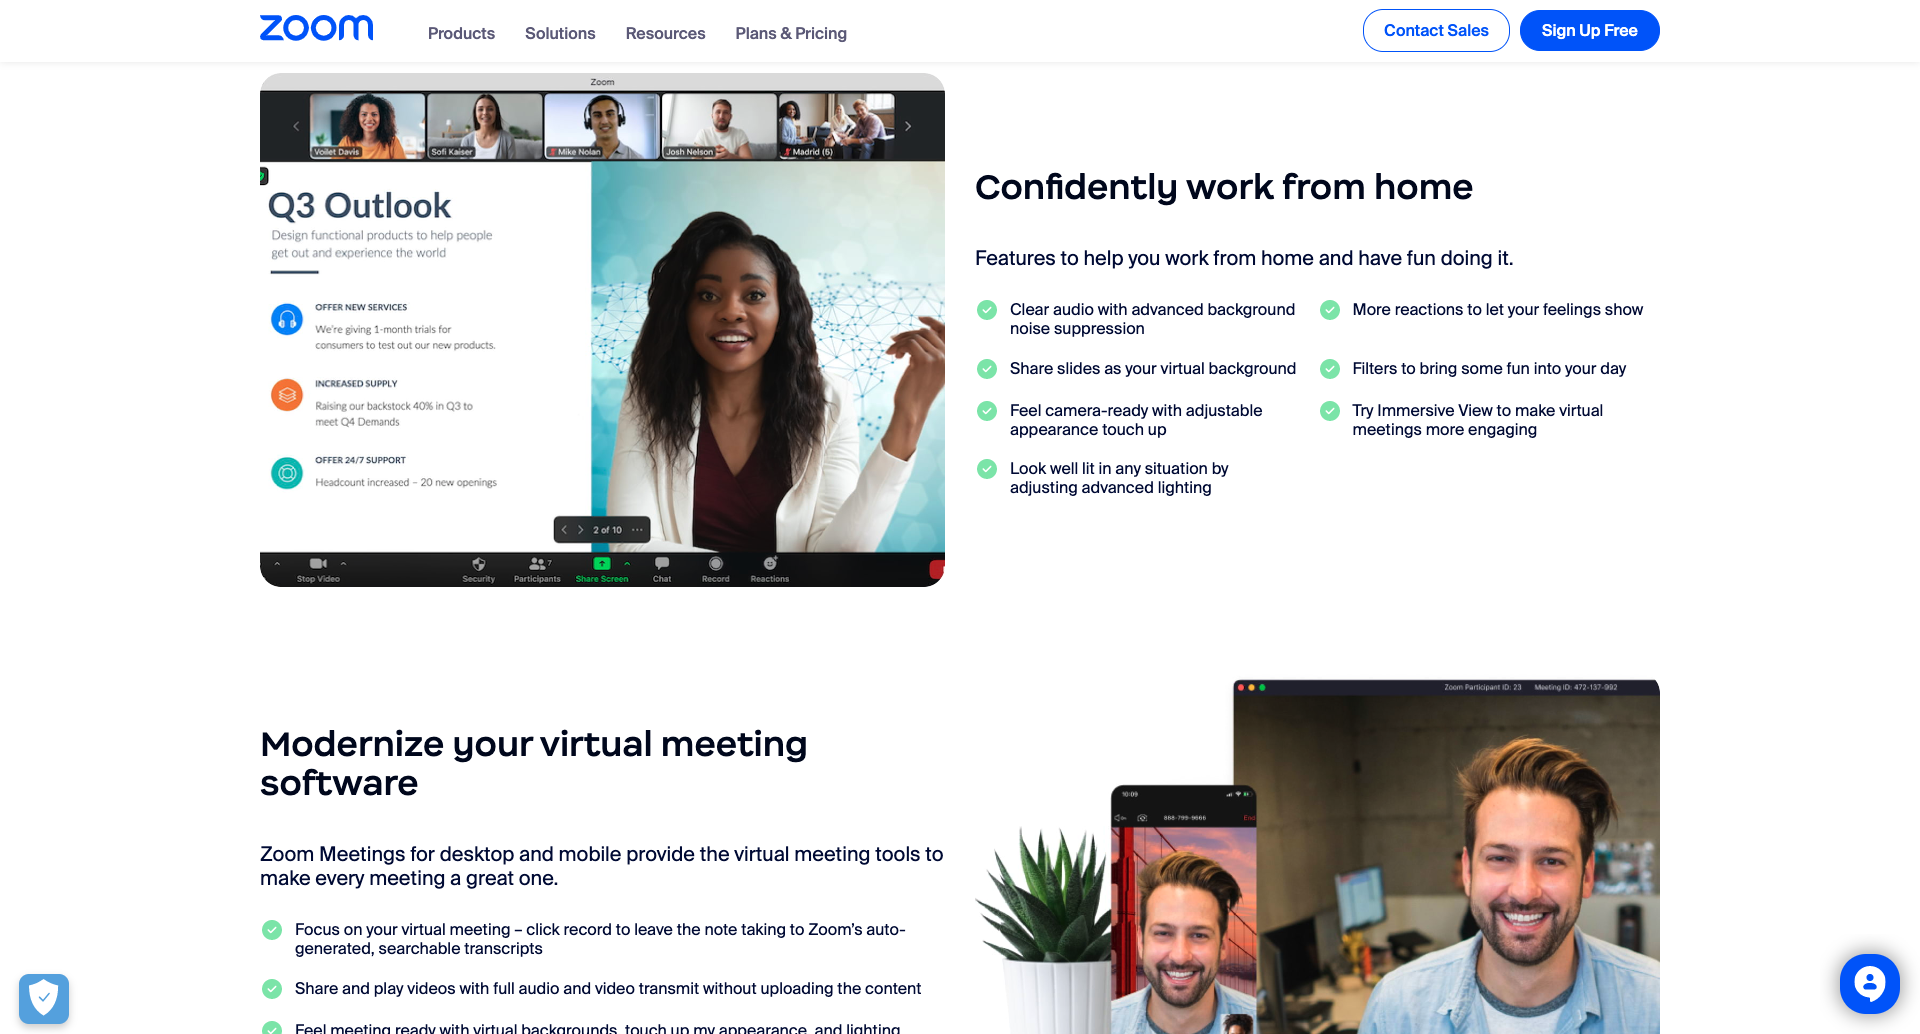
Task: Click the text Filters to bring some fun
Action: coord(1489,369)
